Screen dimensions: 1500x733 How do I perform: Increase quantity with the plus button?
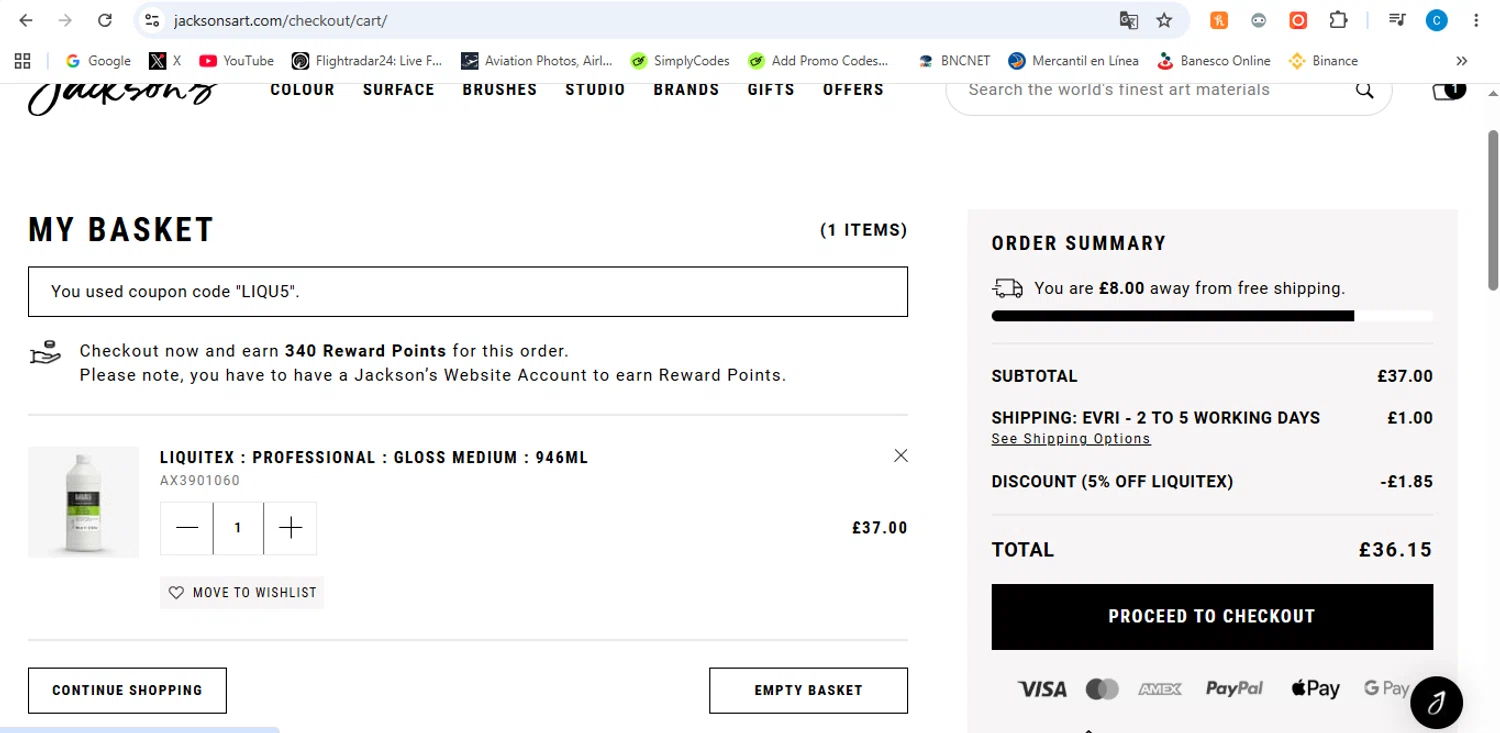point(290,528)
